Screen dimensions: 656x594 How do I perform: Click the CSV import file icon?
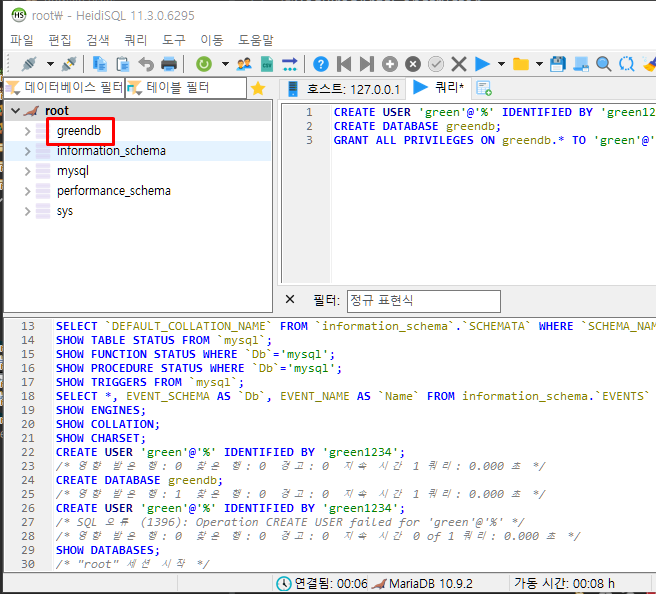click(267, 64)
